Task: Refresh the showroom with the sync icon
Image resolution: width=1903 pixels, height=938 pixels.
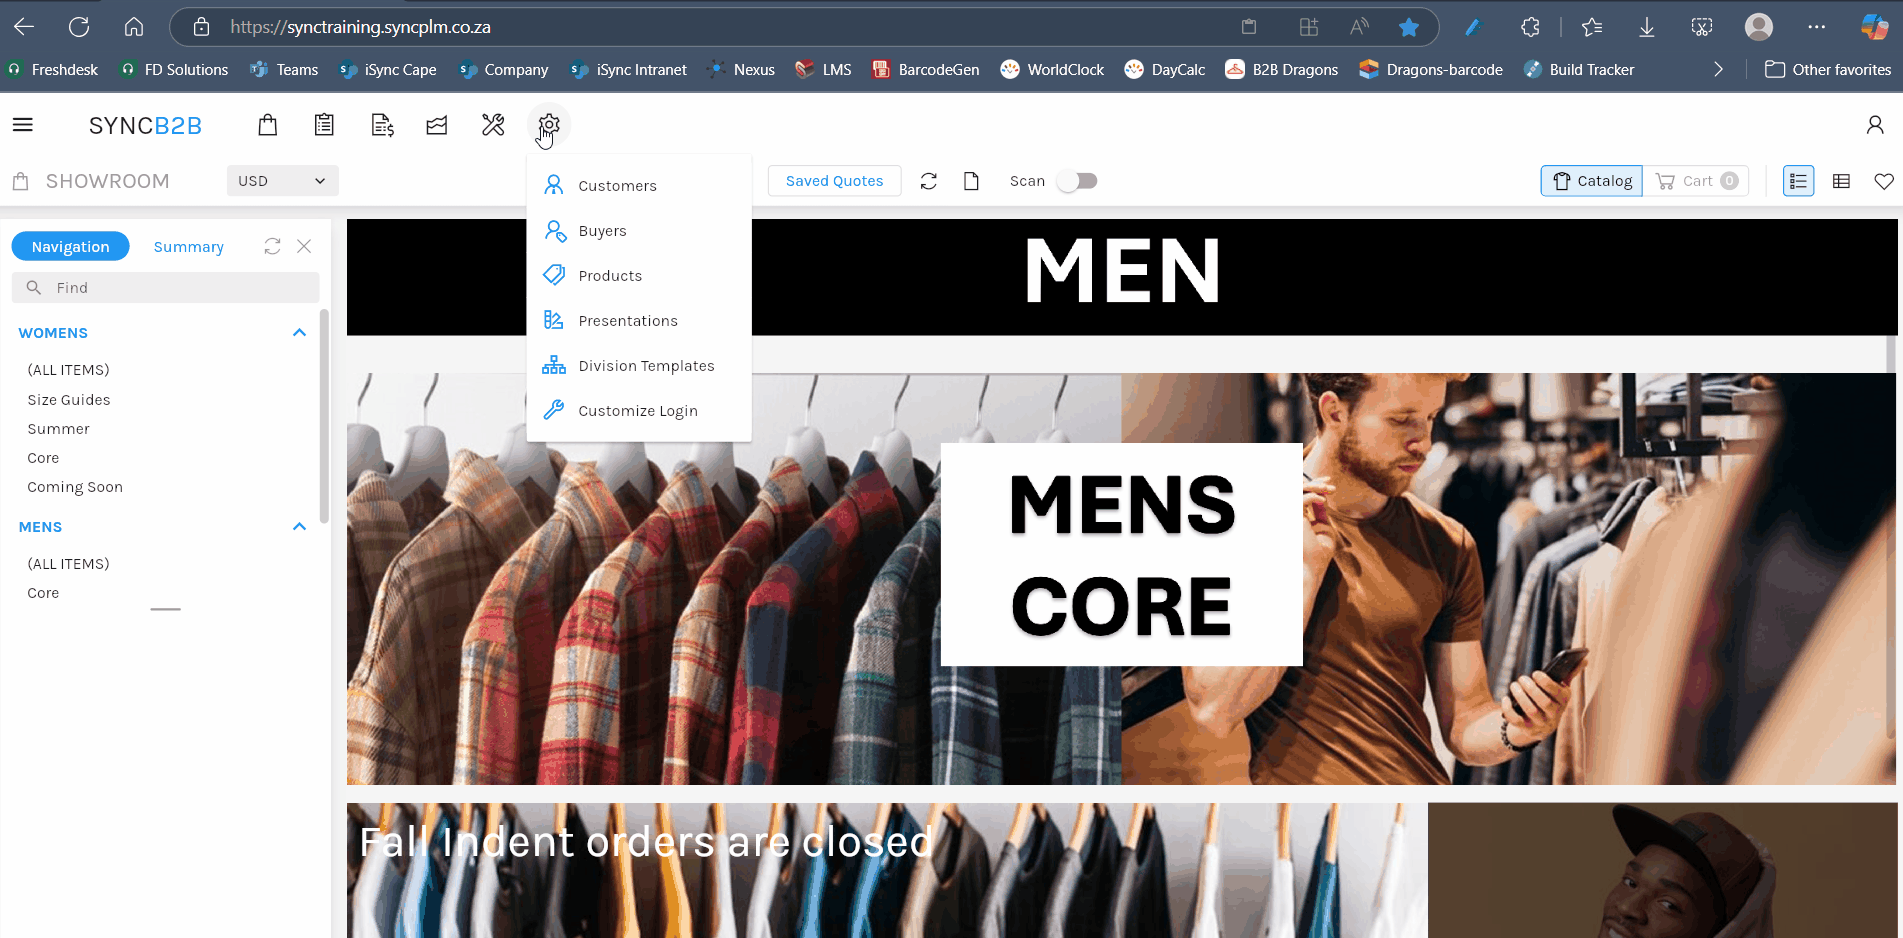Action: (x=929, y=181)
